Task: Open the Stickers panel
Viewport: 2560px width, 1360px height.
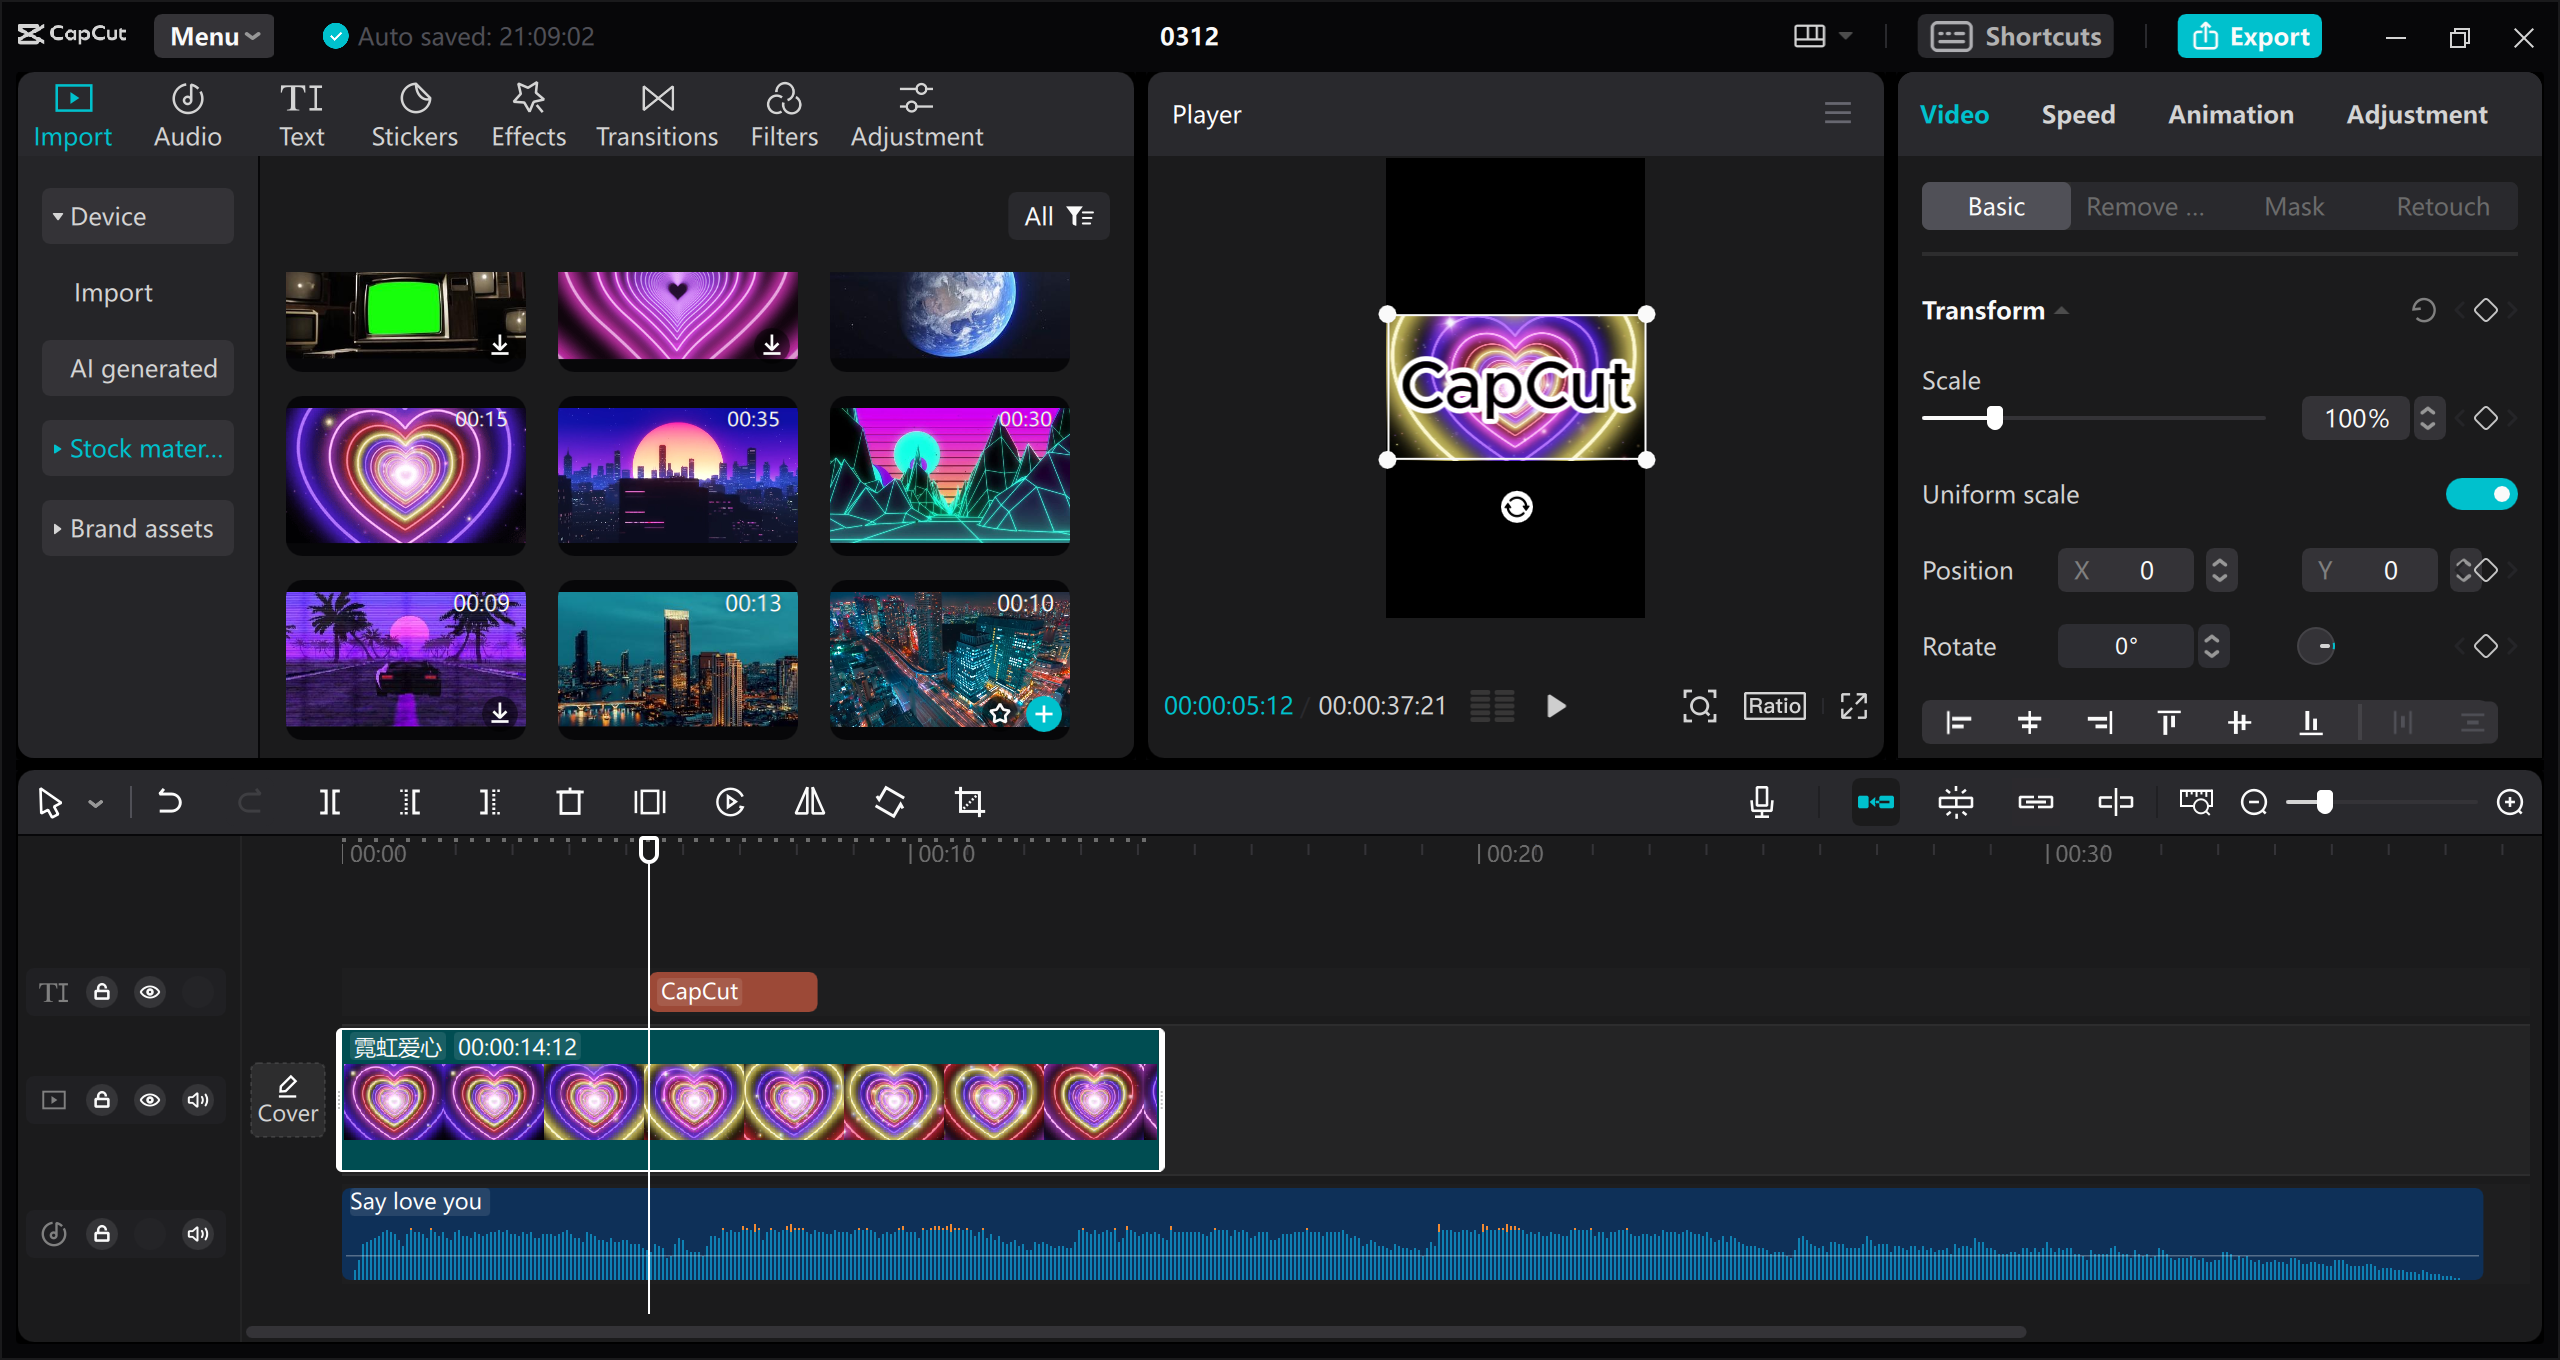Action: point(414,113)
